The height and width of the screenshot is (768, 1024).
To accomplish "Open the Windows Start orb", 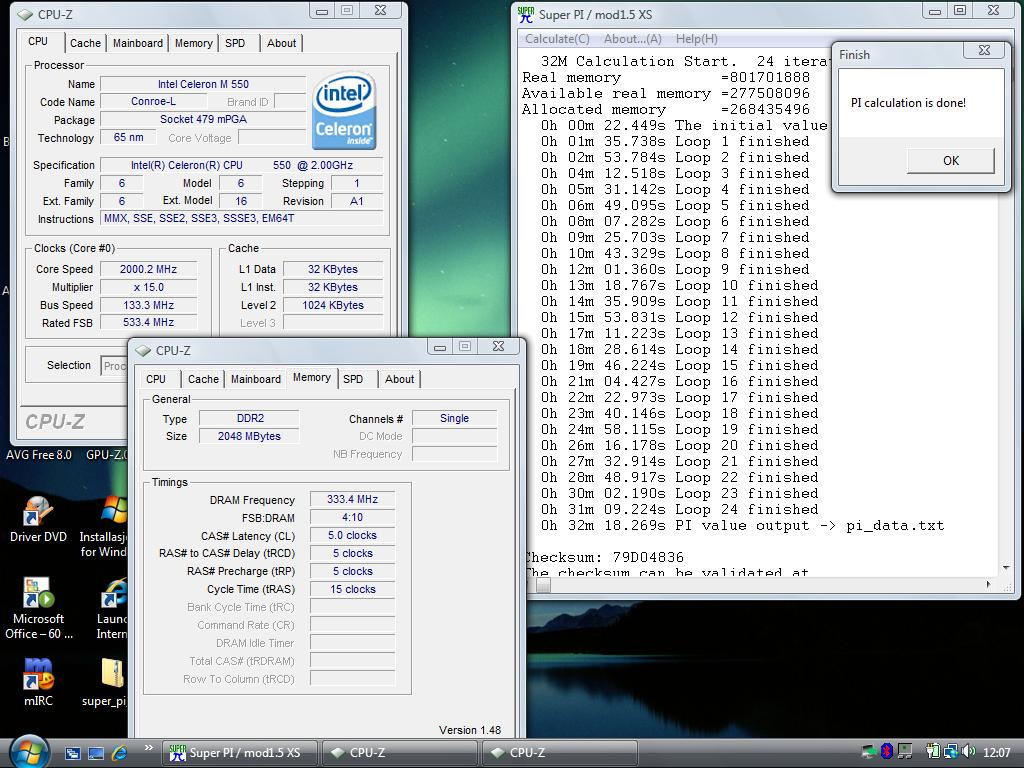I will click(29, 752).
